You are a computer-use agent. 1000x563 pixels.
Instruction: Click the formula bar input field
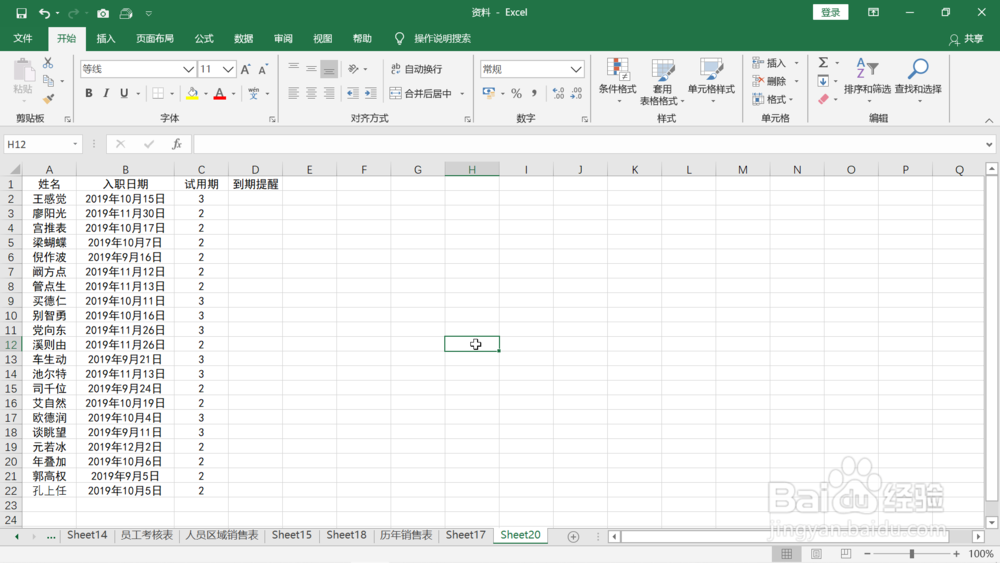(588, 144)
